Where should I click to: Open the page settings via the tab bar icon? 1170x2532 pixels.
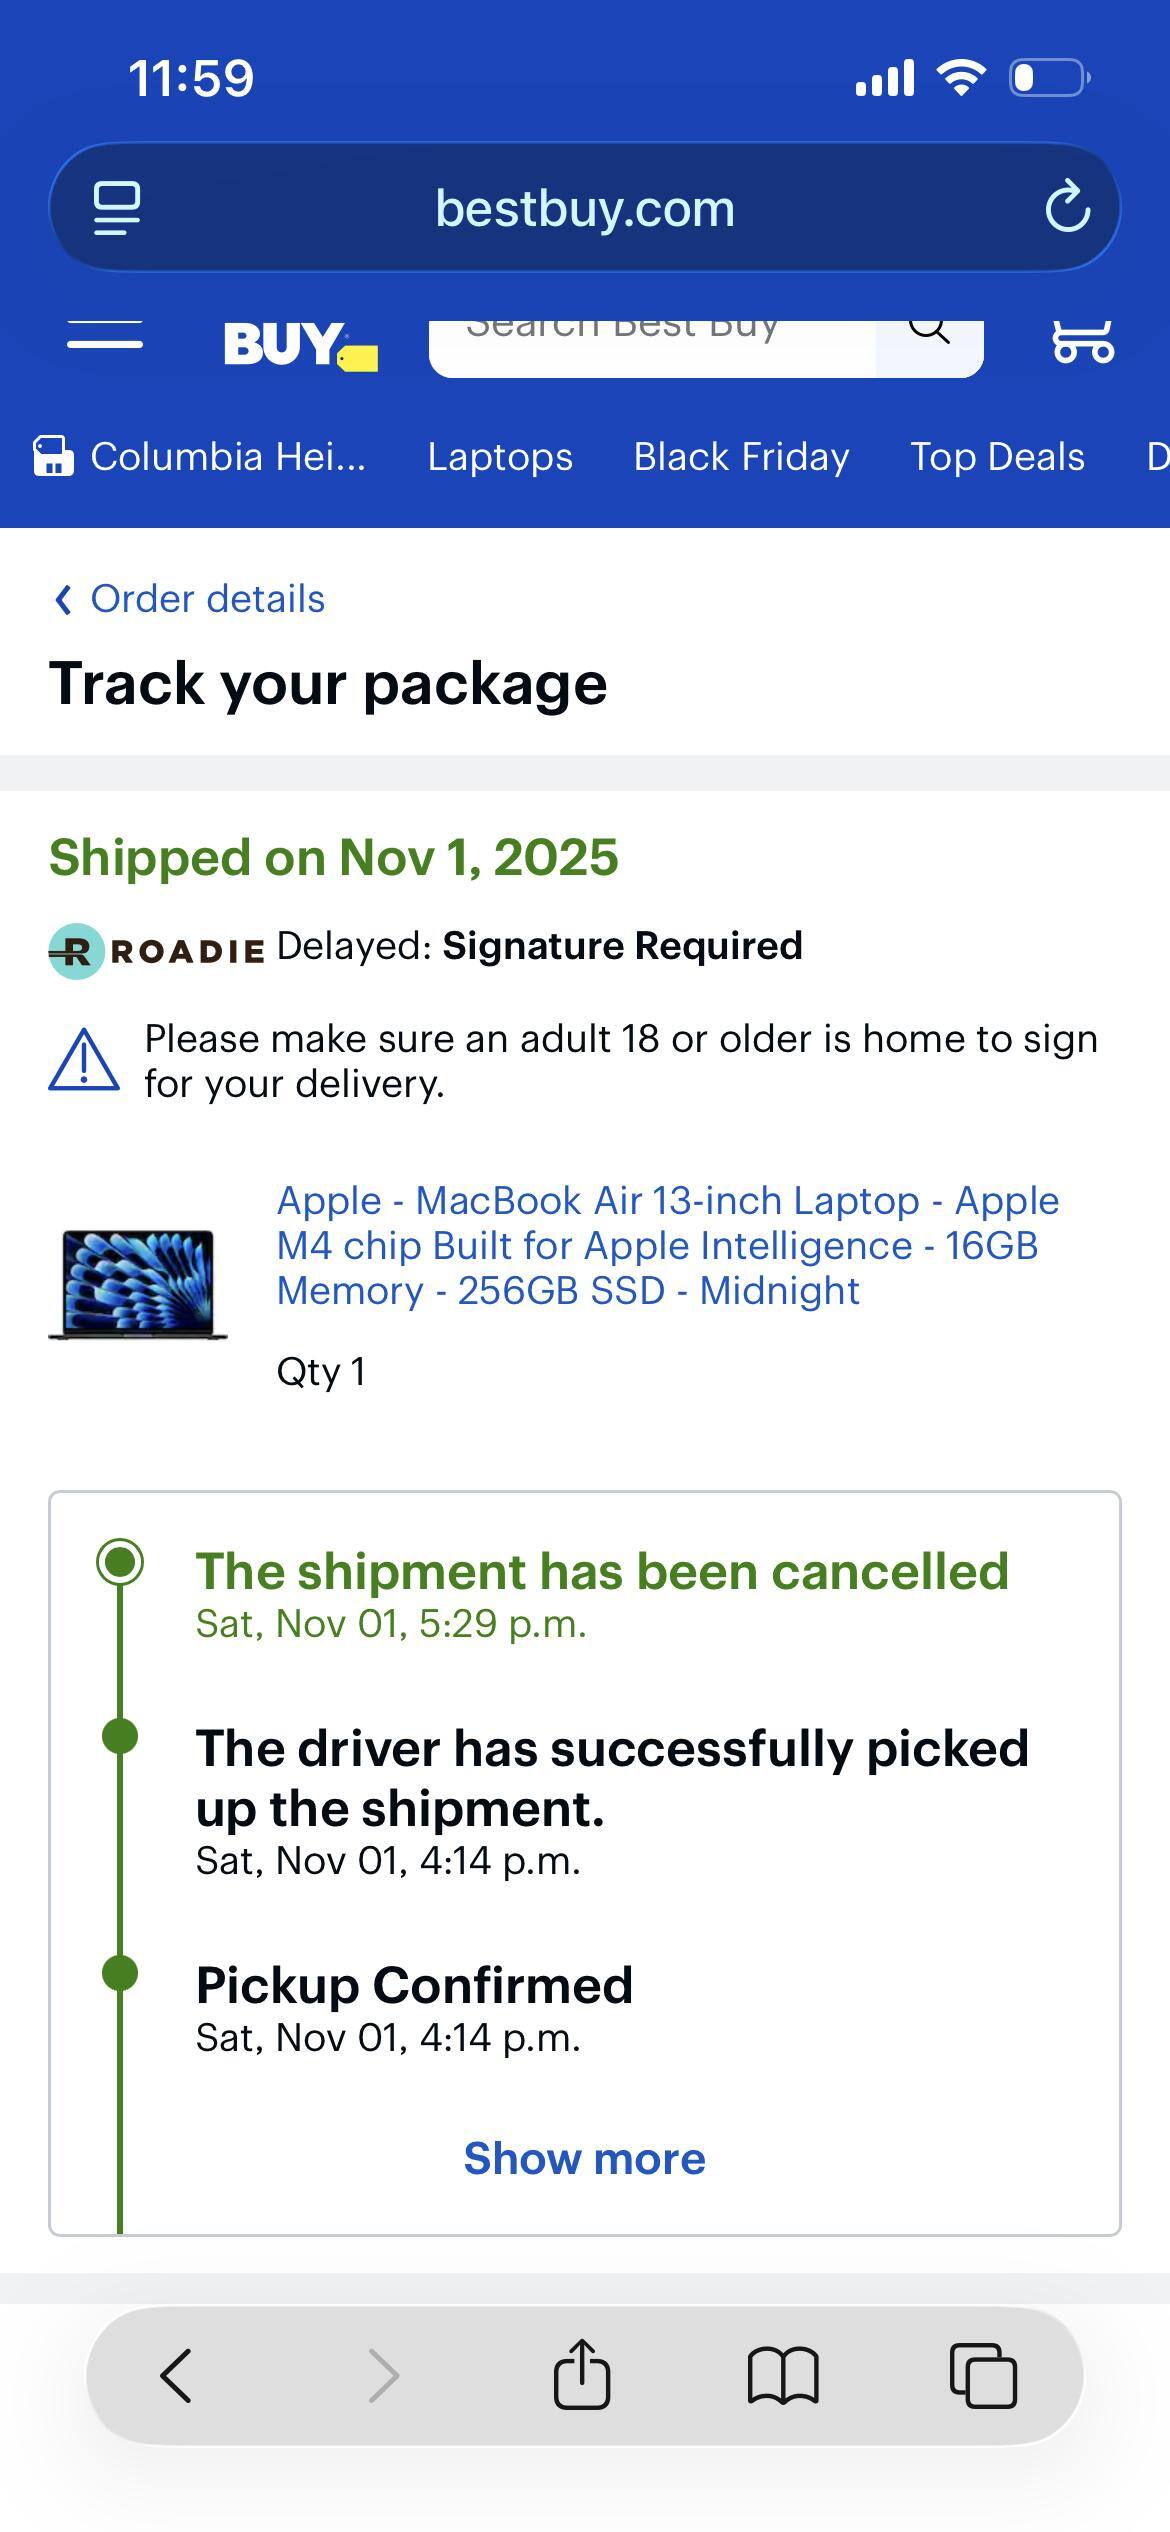[x=115, y=207]
